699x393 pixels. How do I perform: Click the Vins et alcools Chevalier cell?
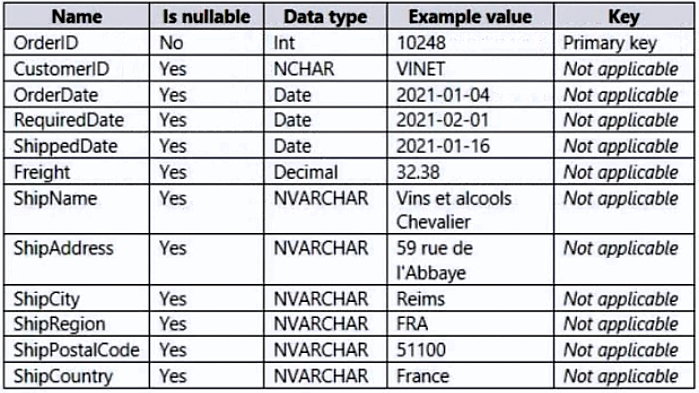[470, 209]
